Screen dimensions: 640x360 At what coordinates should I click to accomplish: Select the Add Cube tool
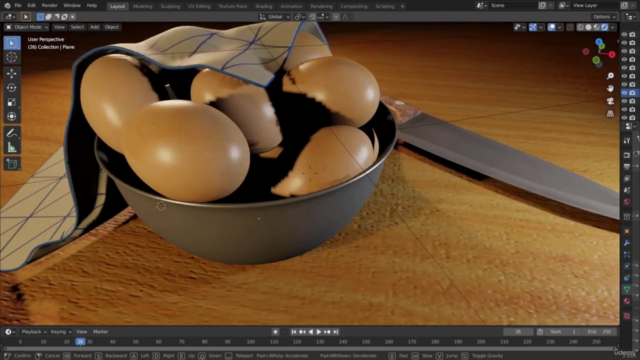click(x=12, y=164)
